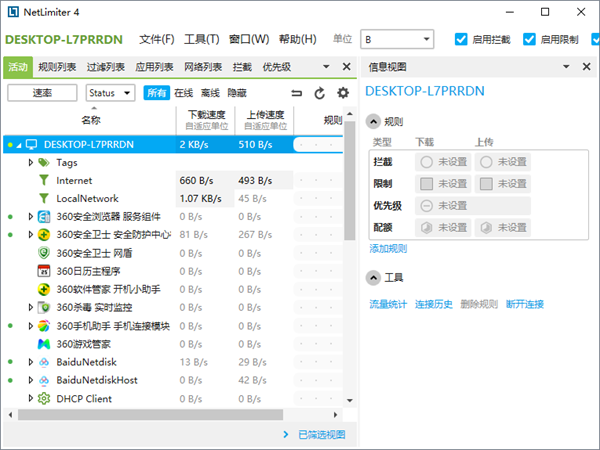
Task: Click the 速率 input field
Action: coord(42,93)
